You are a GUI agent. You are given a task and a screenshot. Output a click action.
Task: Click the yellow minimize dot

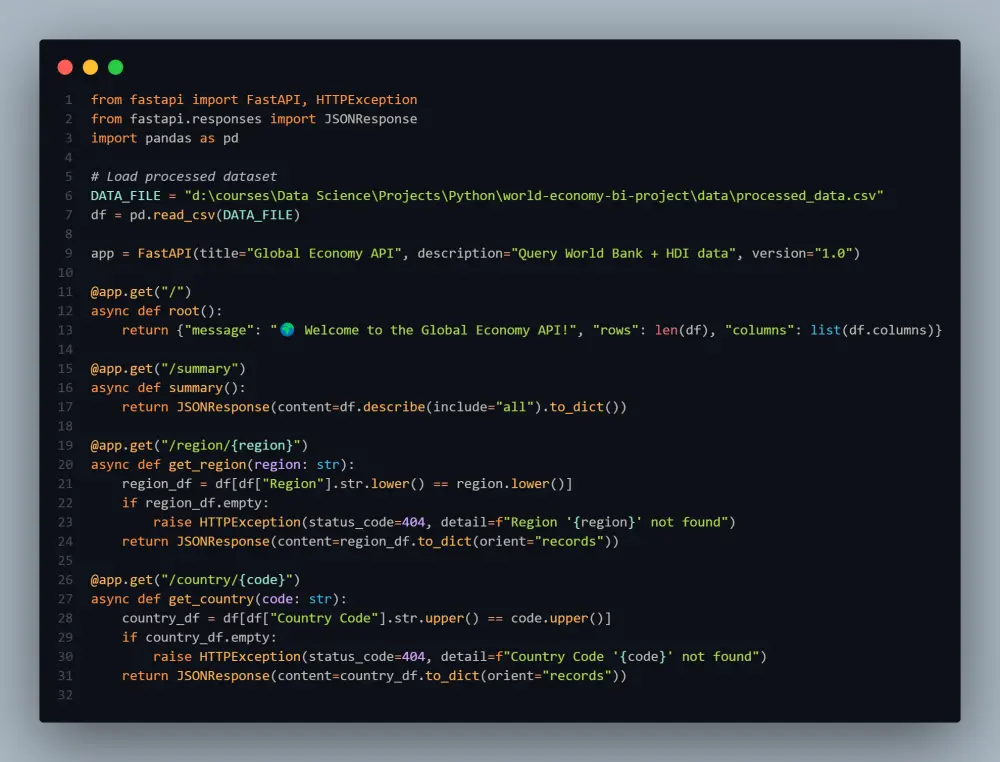pyautogui.click(x=91, y=67)
